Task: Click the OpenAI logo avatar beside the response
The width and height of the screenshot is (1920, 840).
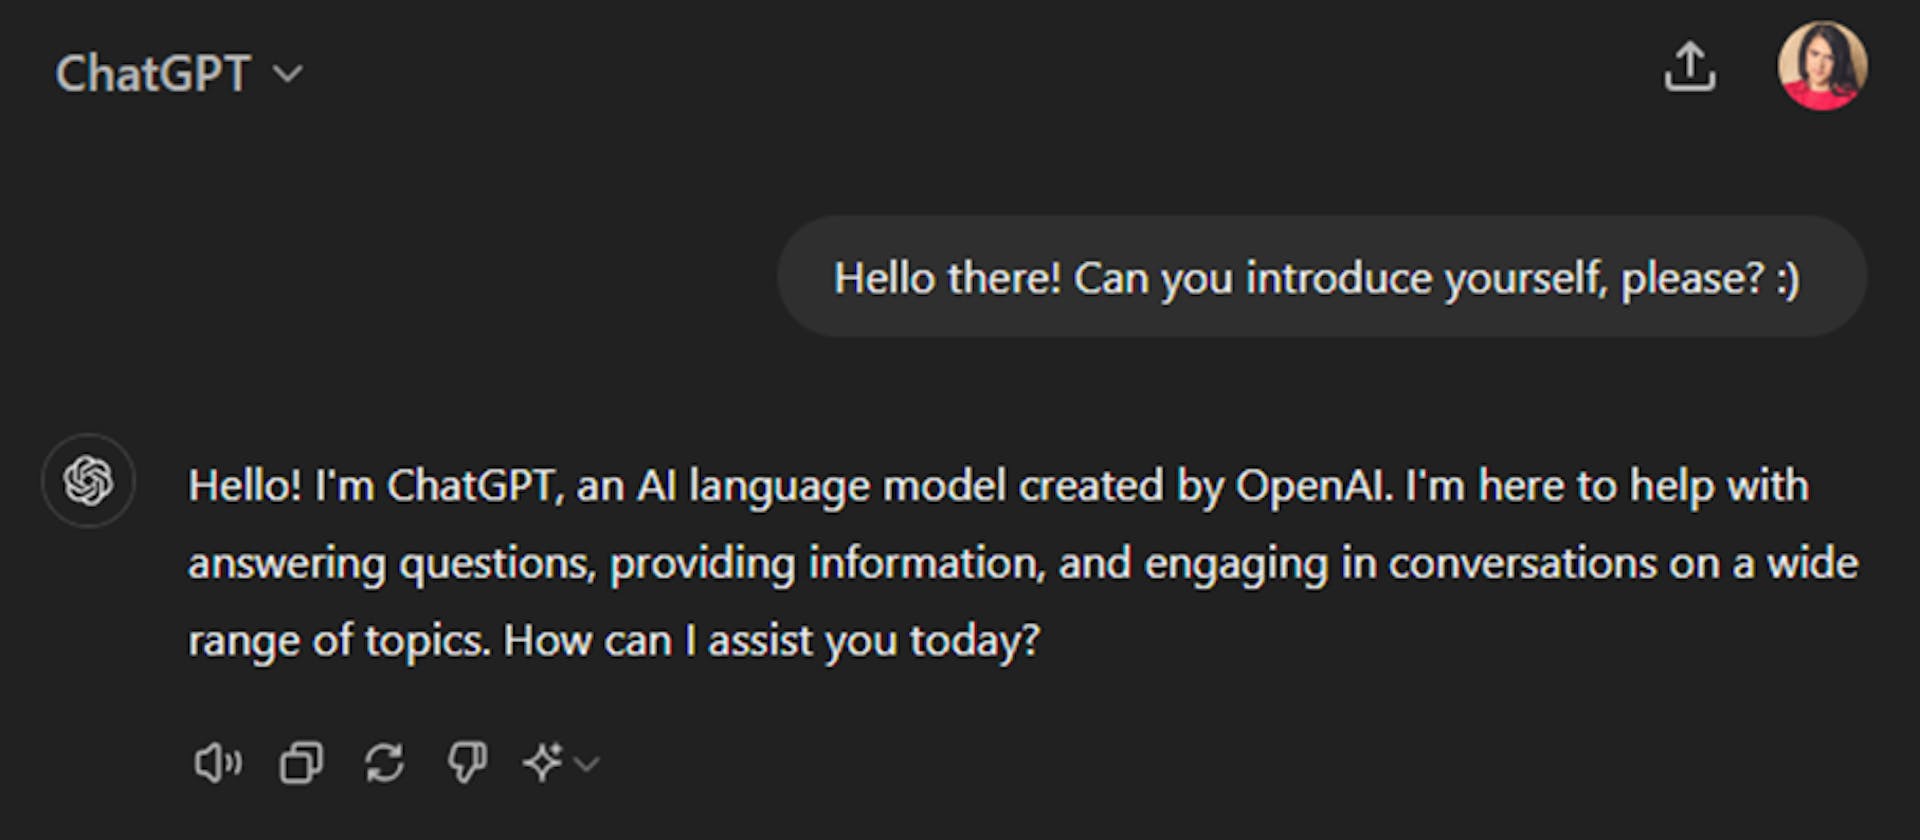Action: (88, 481)
